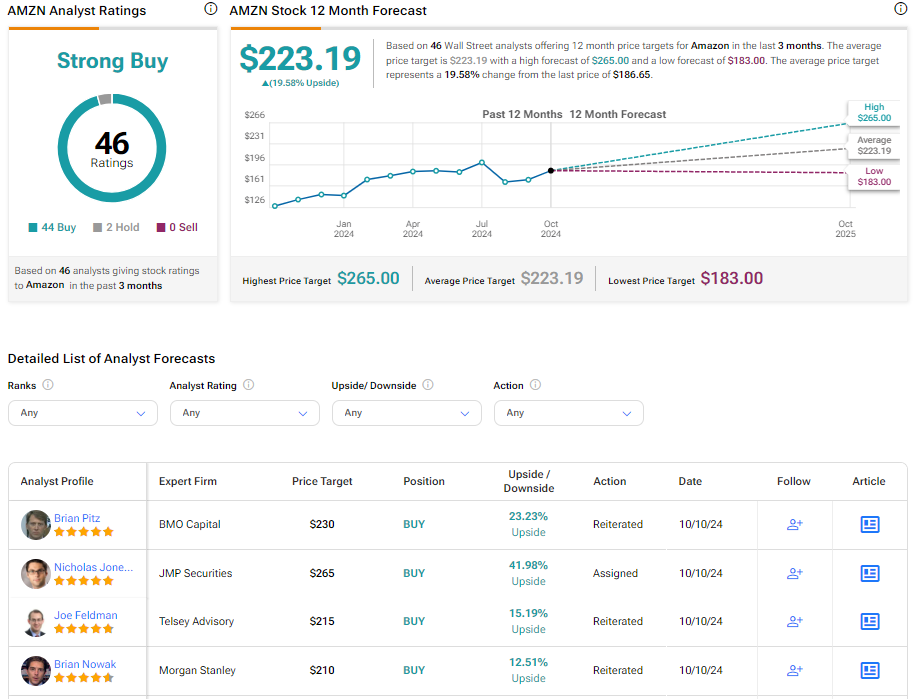Image resolution: width=915 pixels, height=699 pixels.
Task: Open article for BMO Capital rating
Action: [x=870, y=525]
